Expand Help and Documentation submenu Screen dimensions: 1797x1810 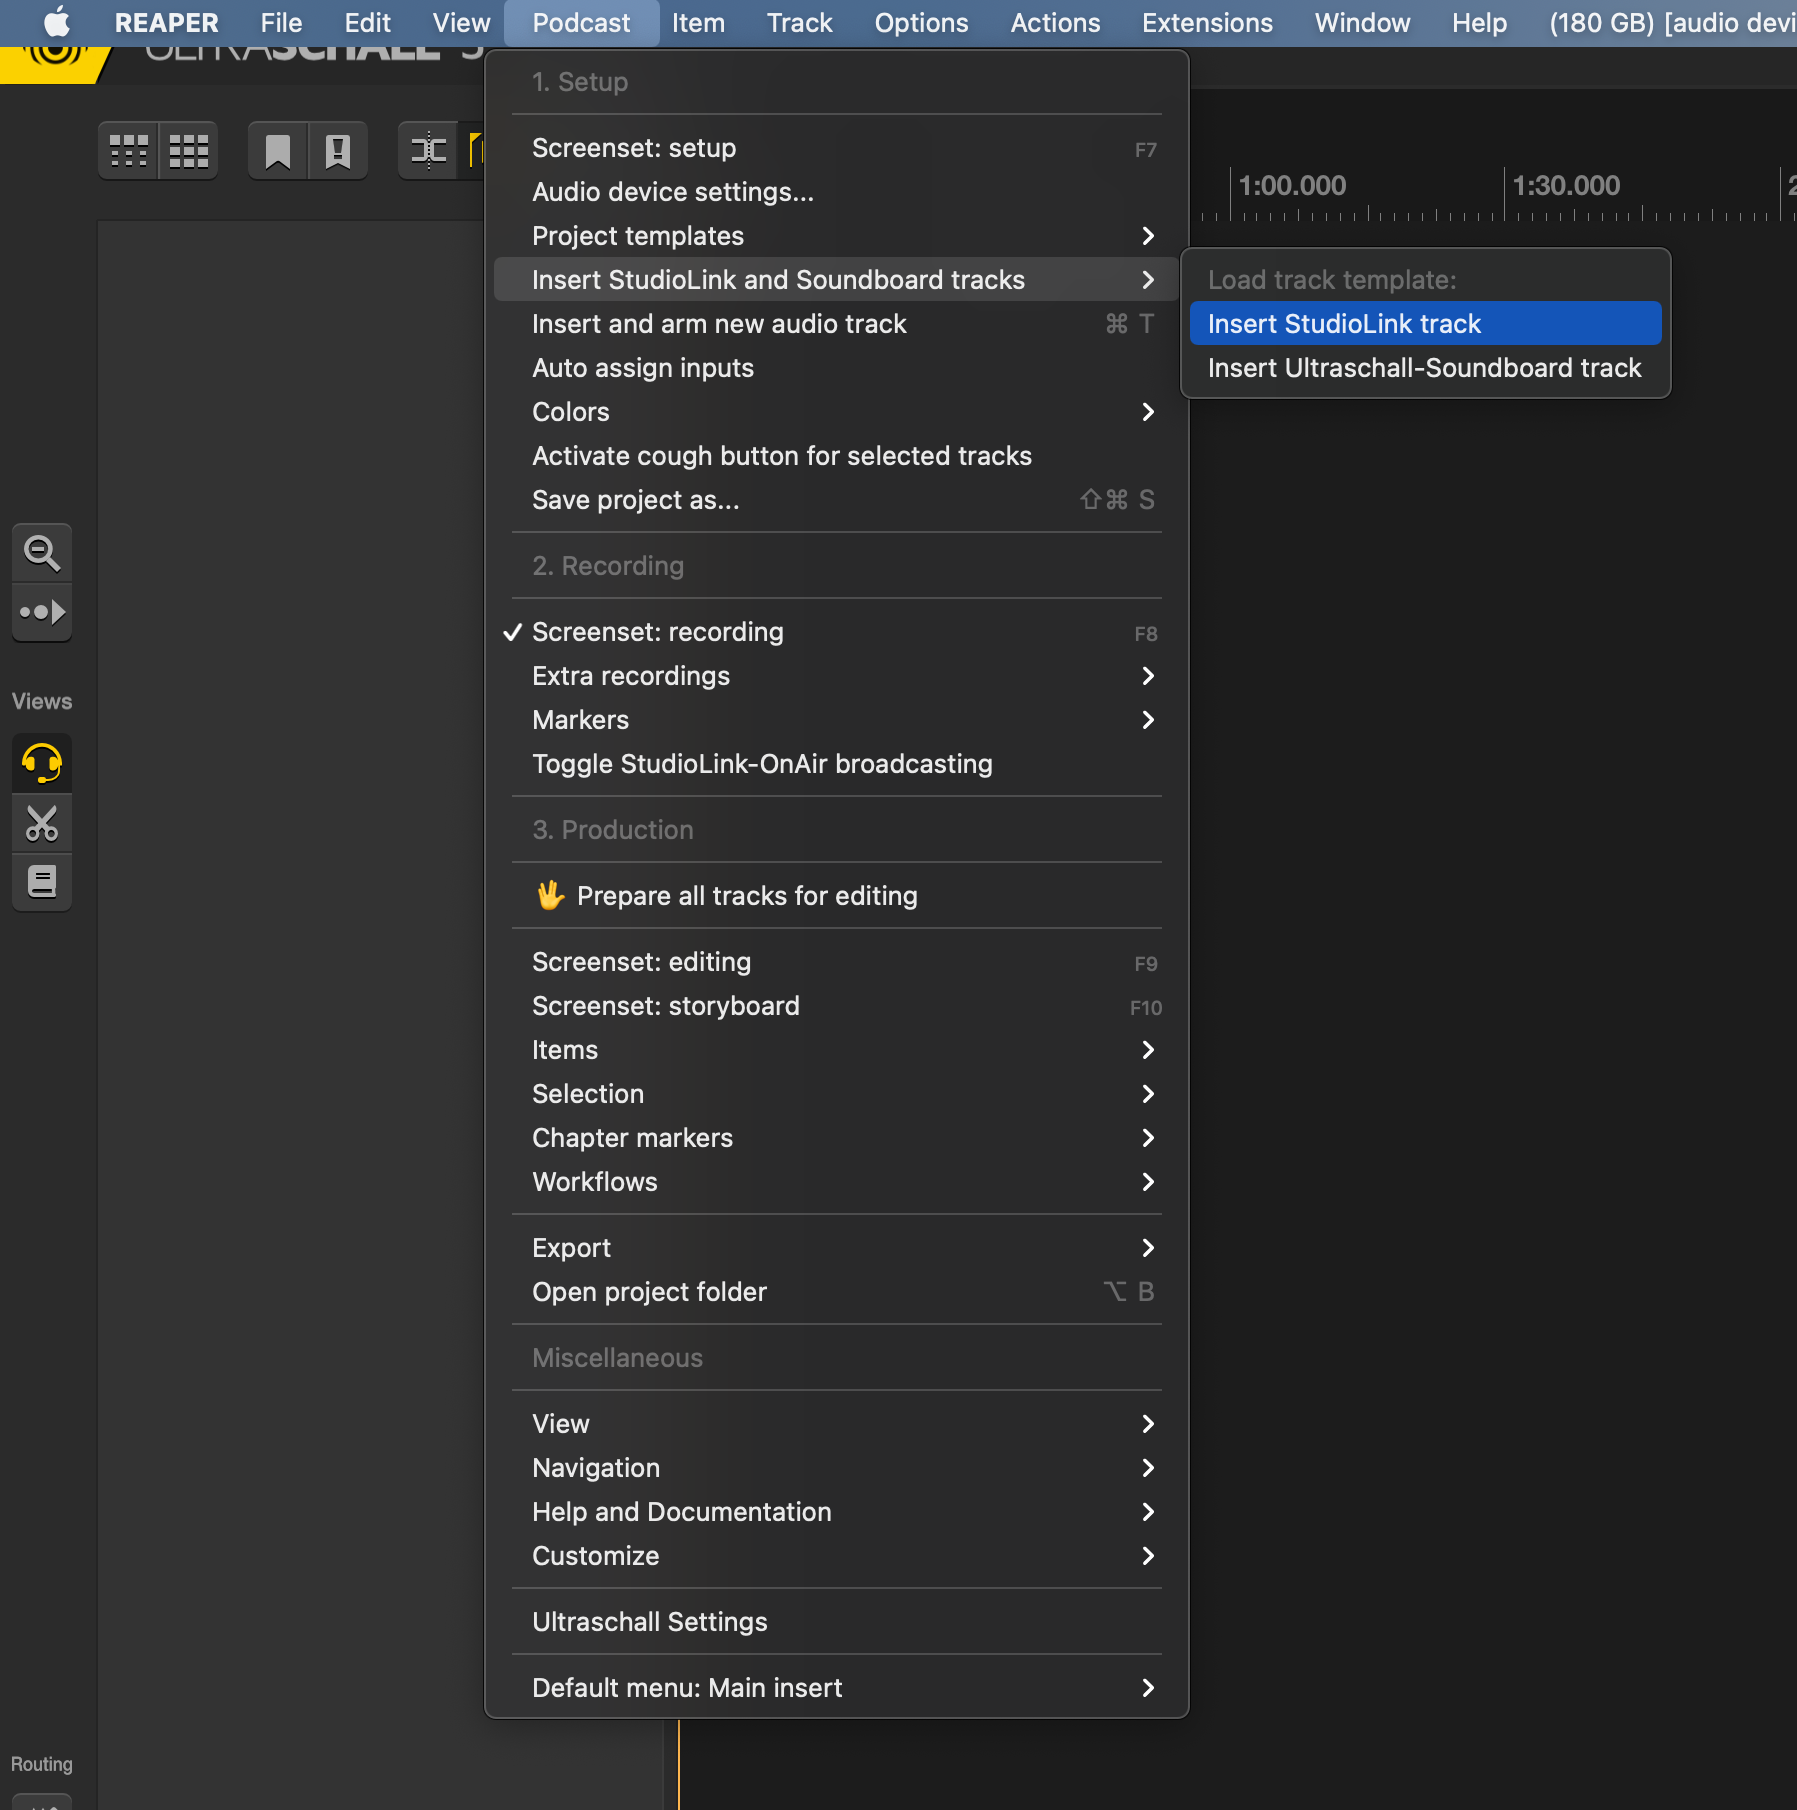tap(836, 1512)
